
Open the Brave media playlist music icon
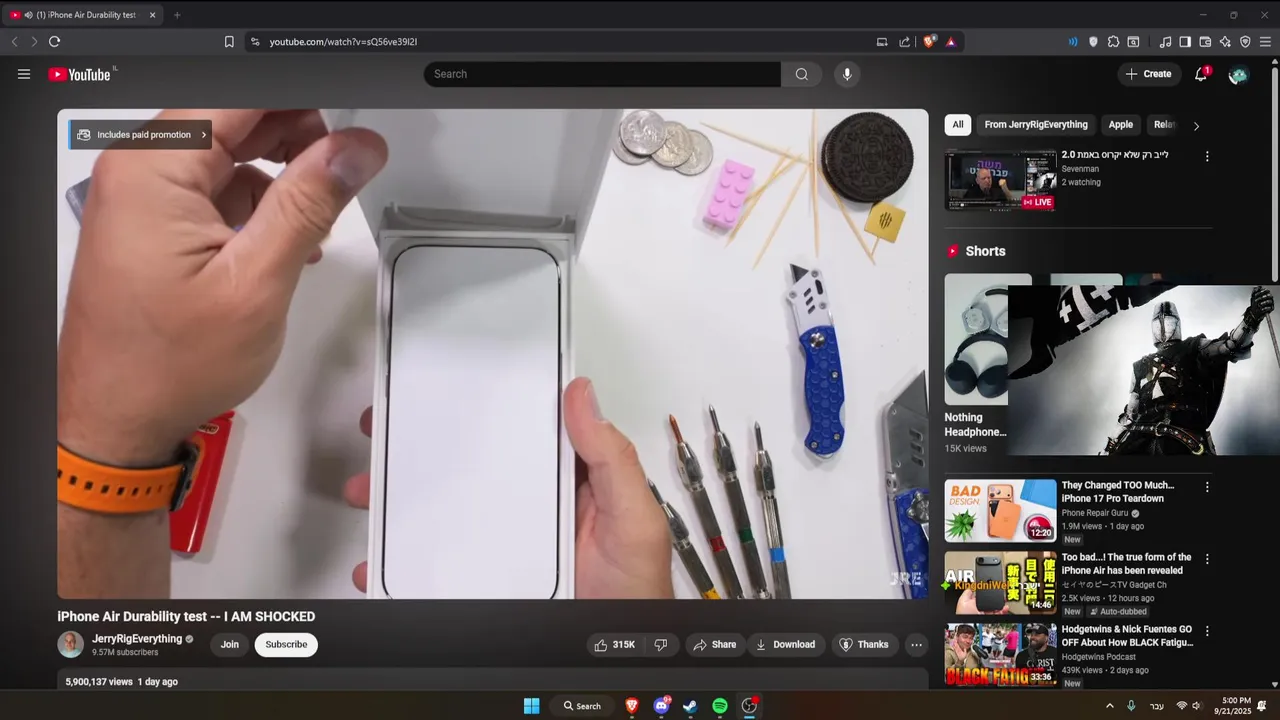point(1165,42)
